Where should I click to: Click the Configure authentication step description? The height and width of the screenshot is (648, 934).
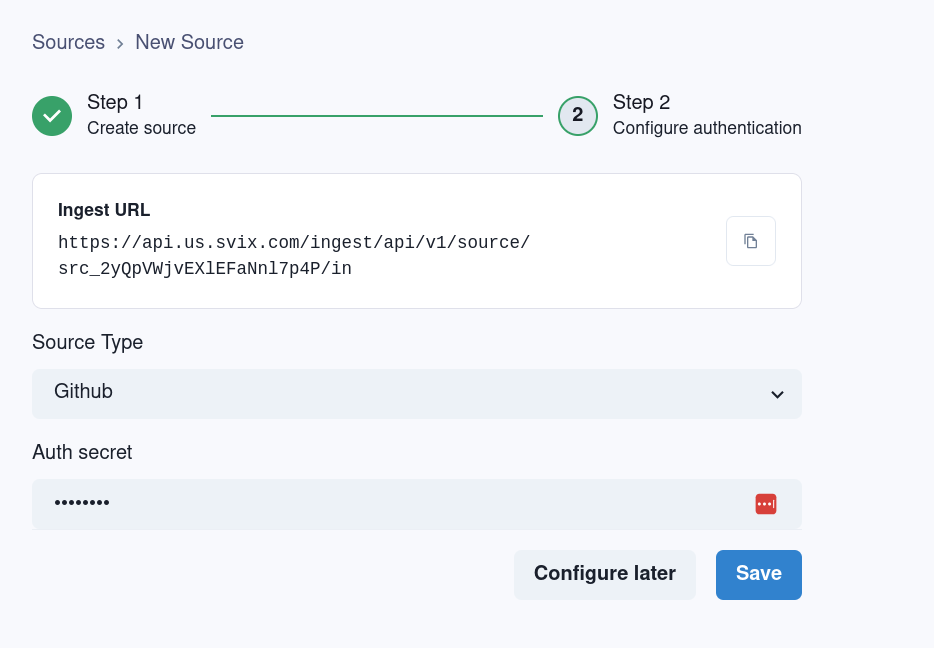pyautogui.click(x=706, y=128)
